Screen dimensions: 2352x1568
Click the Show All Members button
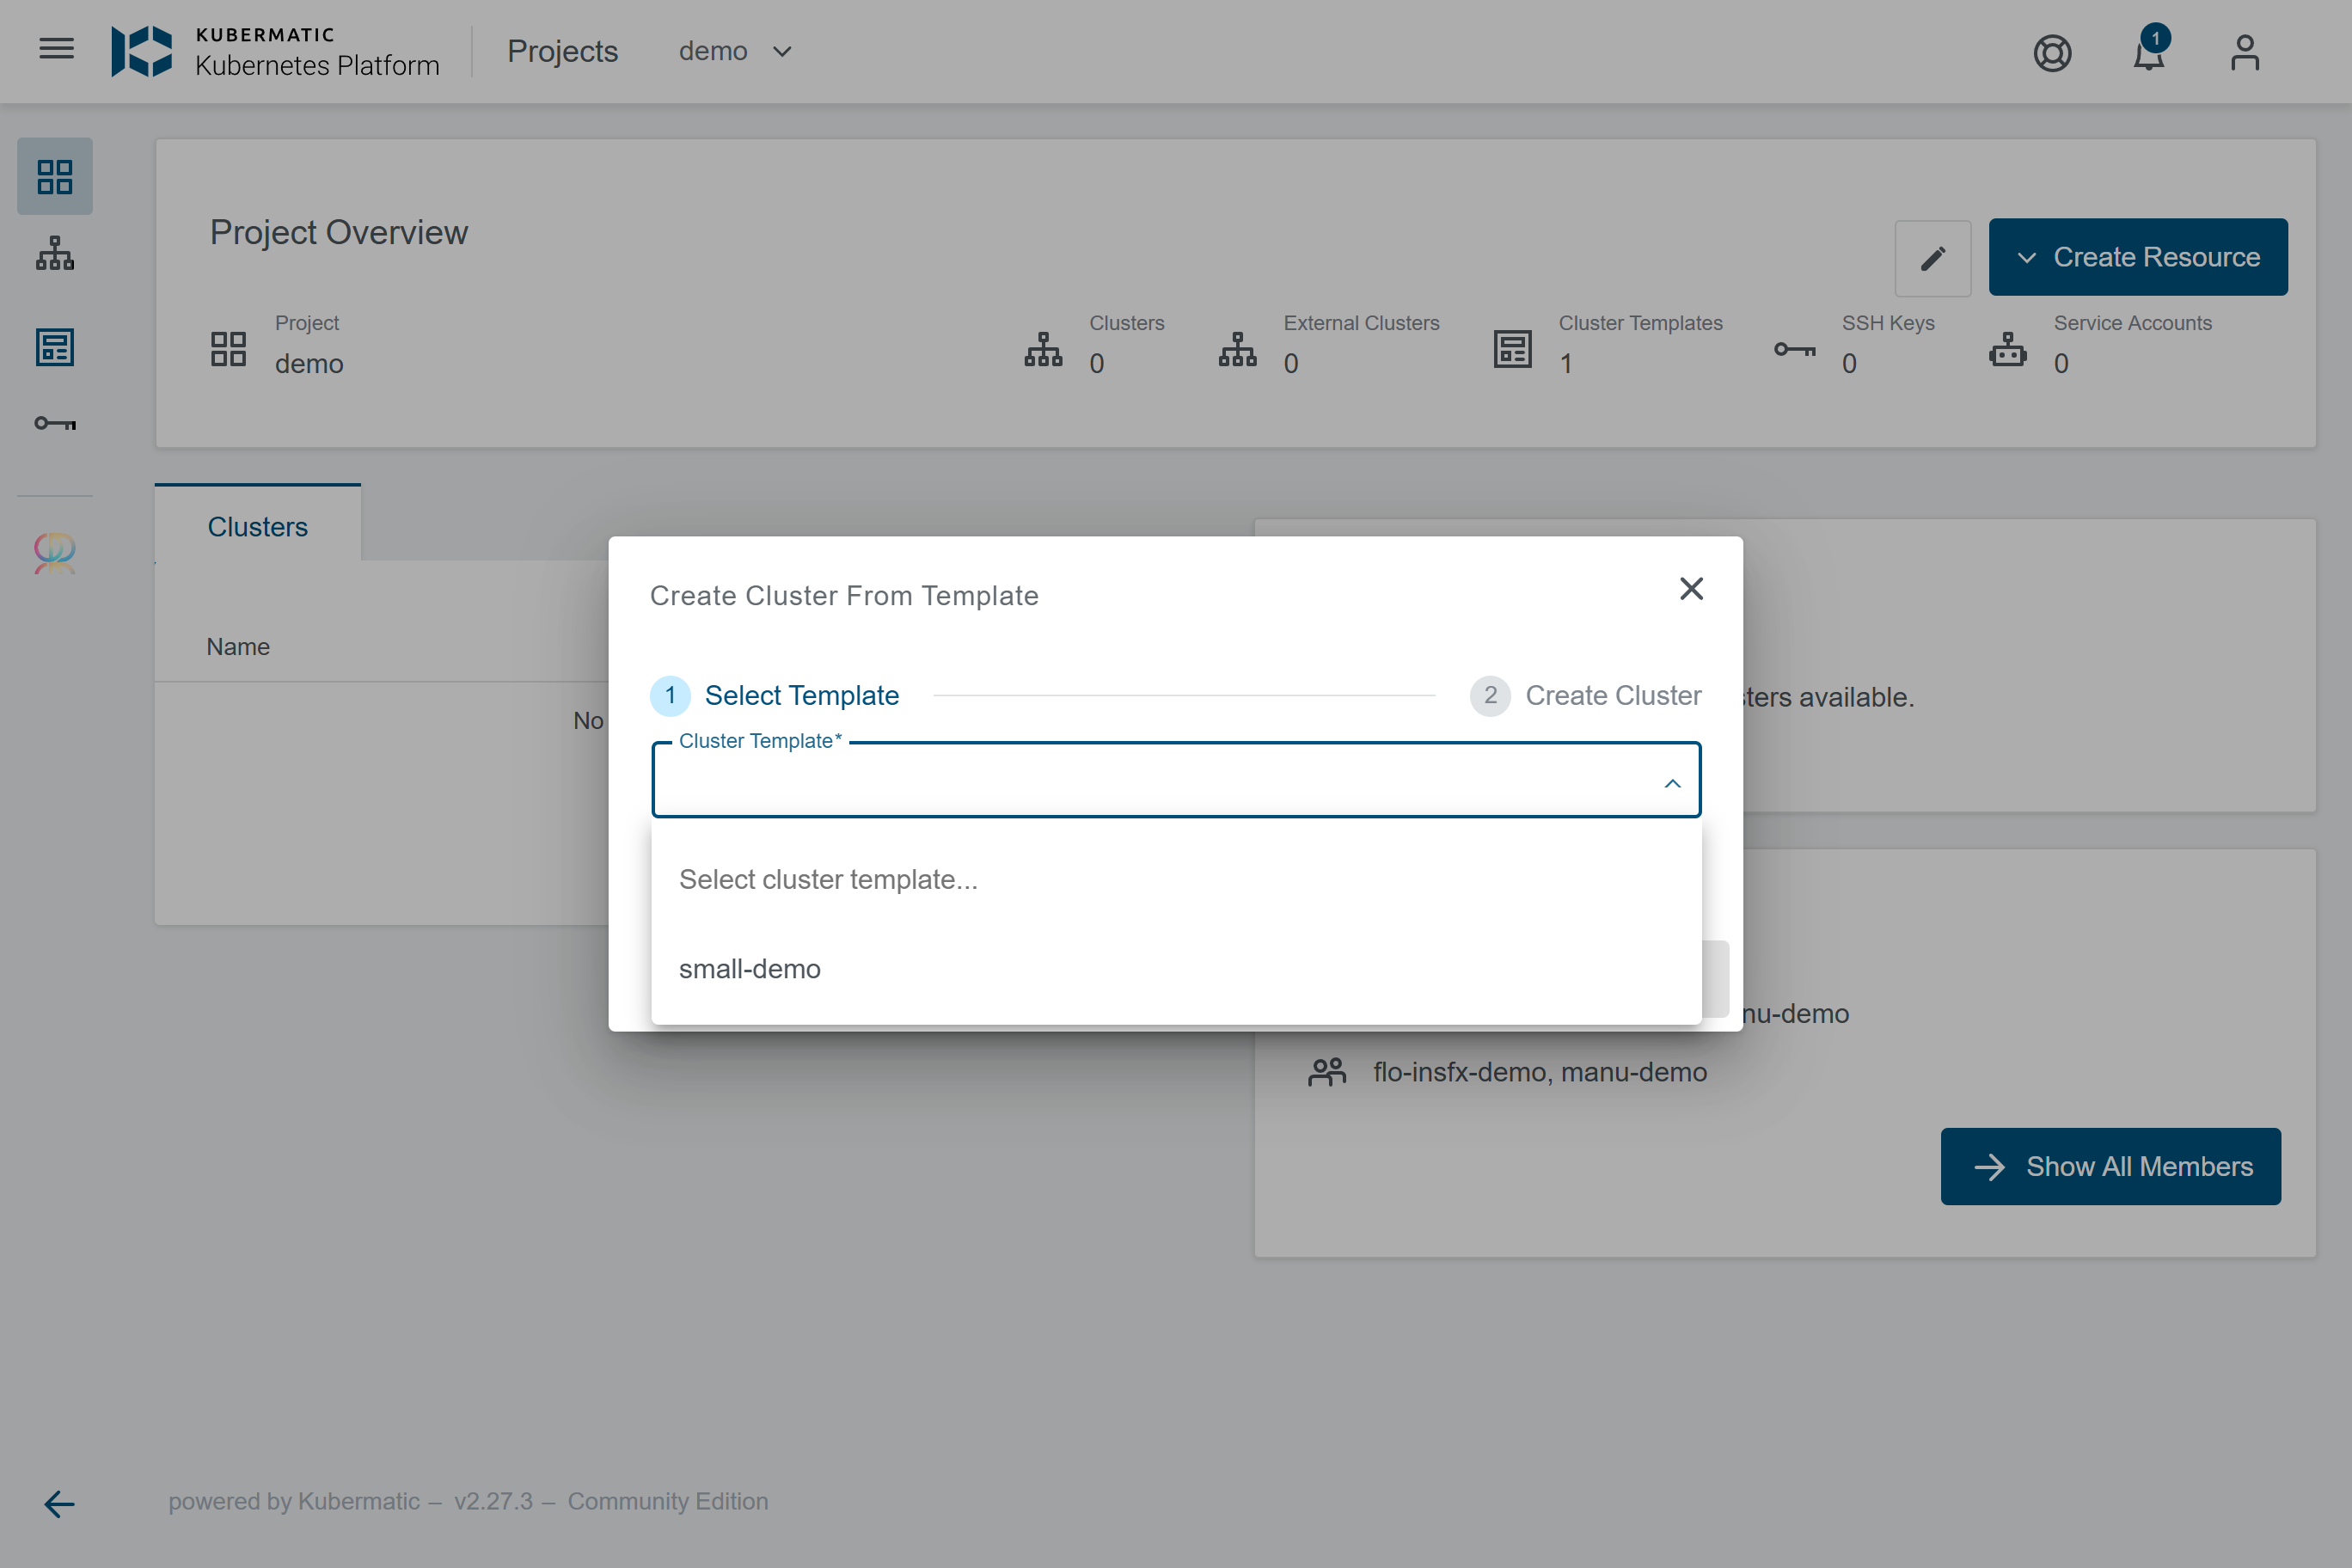2110,1166
